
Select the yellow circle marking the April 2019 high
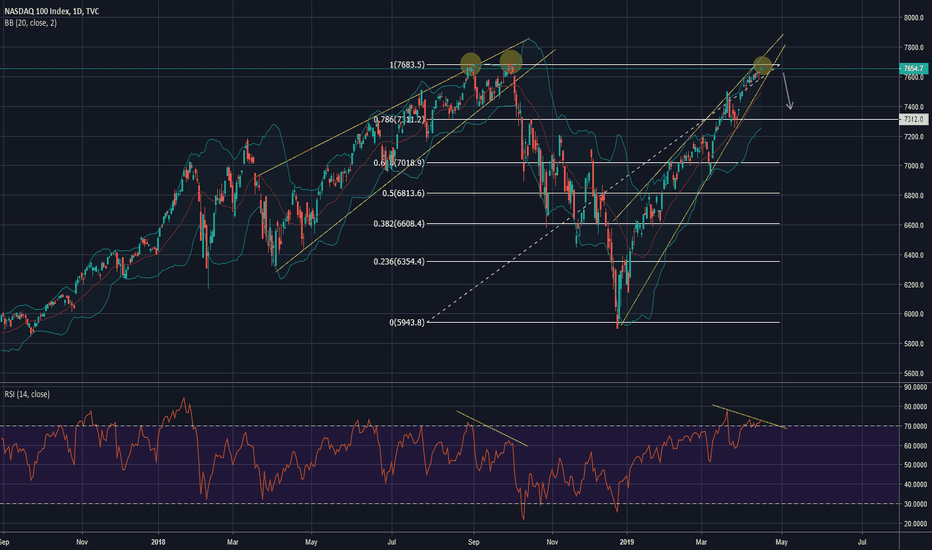pyautogui.click(x=763, y=65)
